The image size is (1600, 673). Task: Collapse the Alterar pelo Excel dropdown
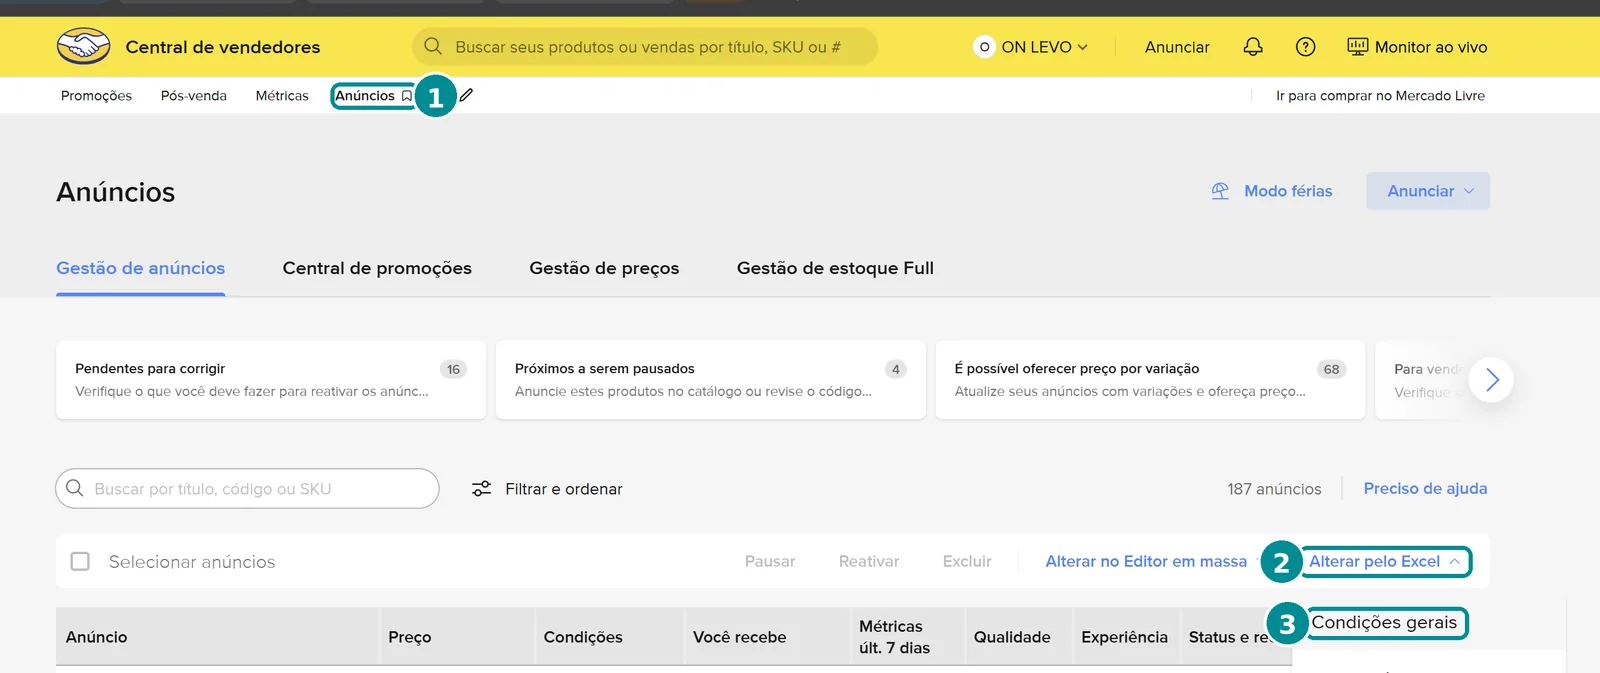click(x=1384, y=562)
